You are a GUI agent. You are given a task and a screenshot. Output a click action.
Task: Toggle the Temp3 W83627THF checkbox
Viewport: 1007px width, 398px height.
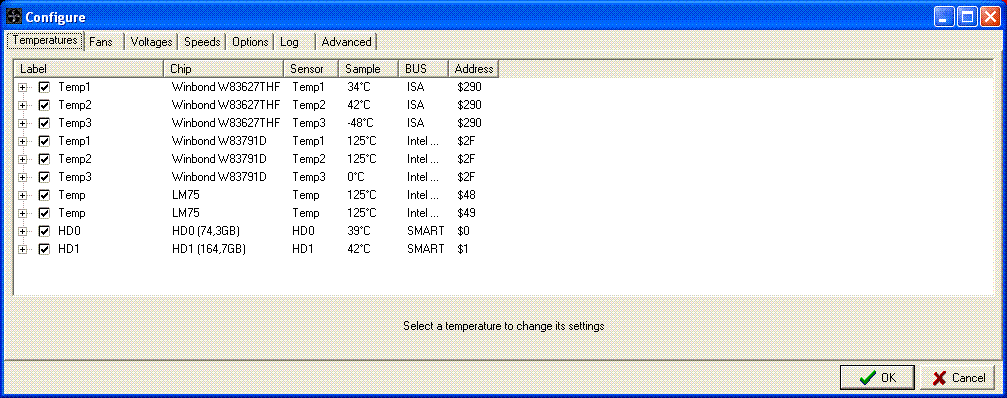coord(44,123)
